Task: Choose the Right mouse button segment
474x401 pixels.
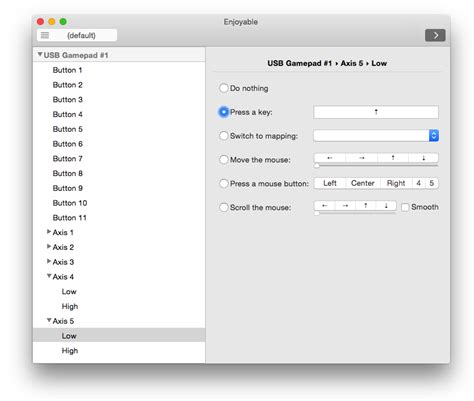Action: pos(396,183)
